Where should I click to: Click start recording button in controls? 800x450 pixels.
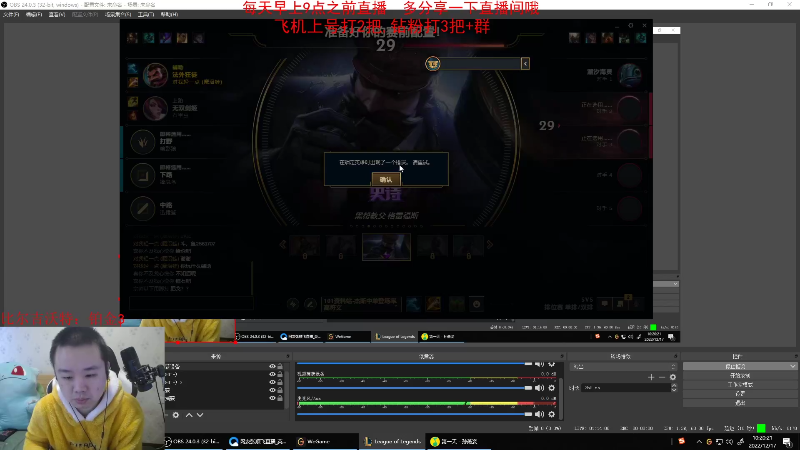coord(740,376)
